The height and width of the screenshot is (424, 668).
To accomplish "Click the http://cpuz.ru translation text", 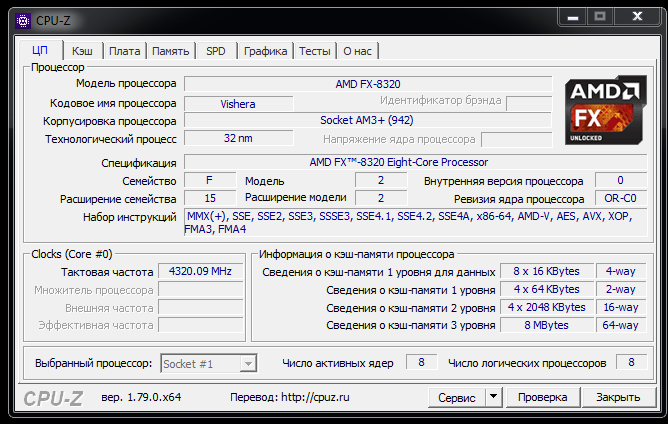I will [315, 397].
